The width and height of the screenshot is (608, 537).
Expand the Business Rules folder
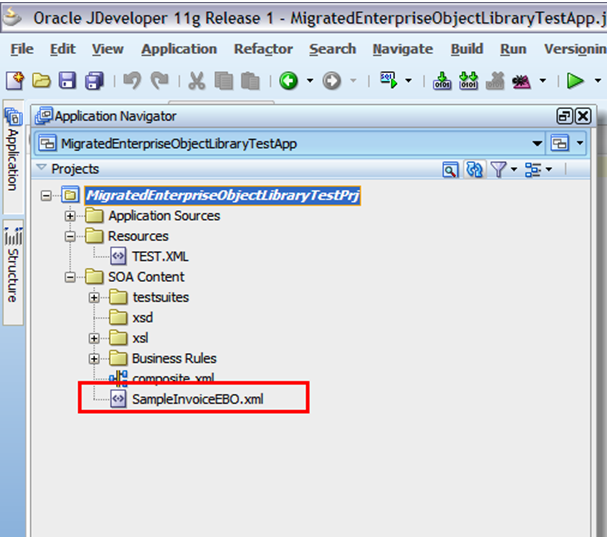(94, 359)
